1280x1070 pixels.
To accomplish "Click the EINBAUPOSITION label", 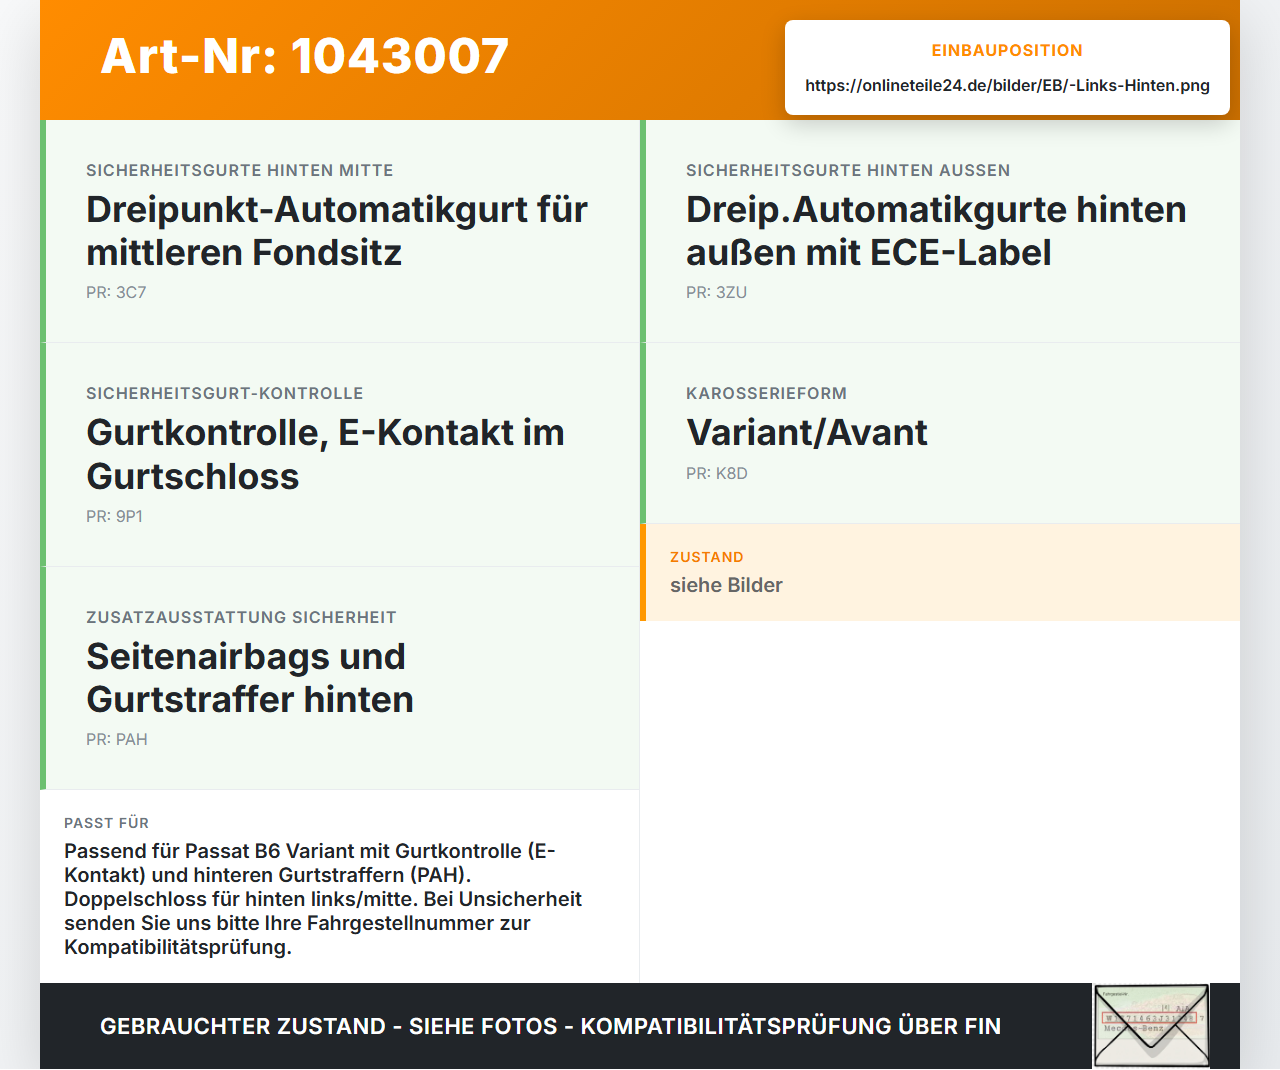I will tap(1007, 50).
